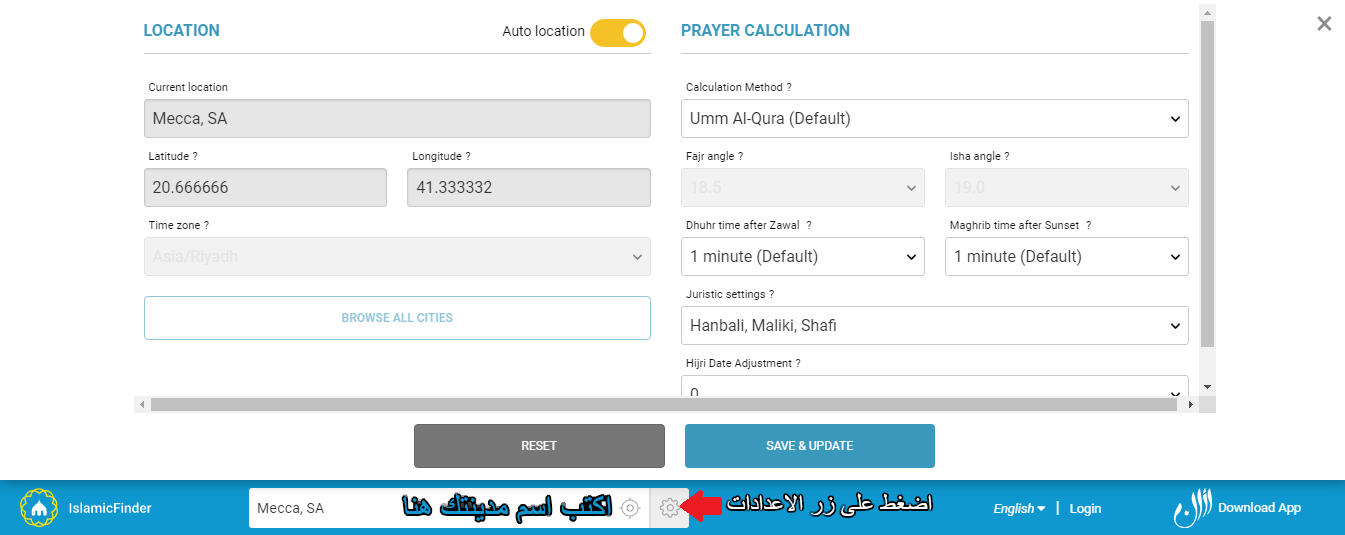Image resolution: width=1345 pixels, height=535 pixels.
Task: Close the settings panel with X
Action: (x=1324, y=24)
